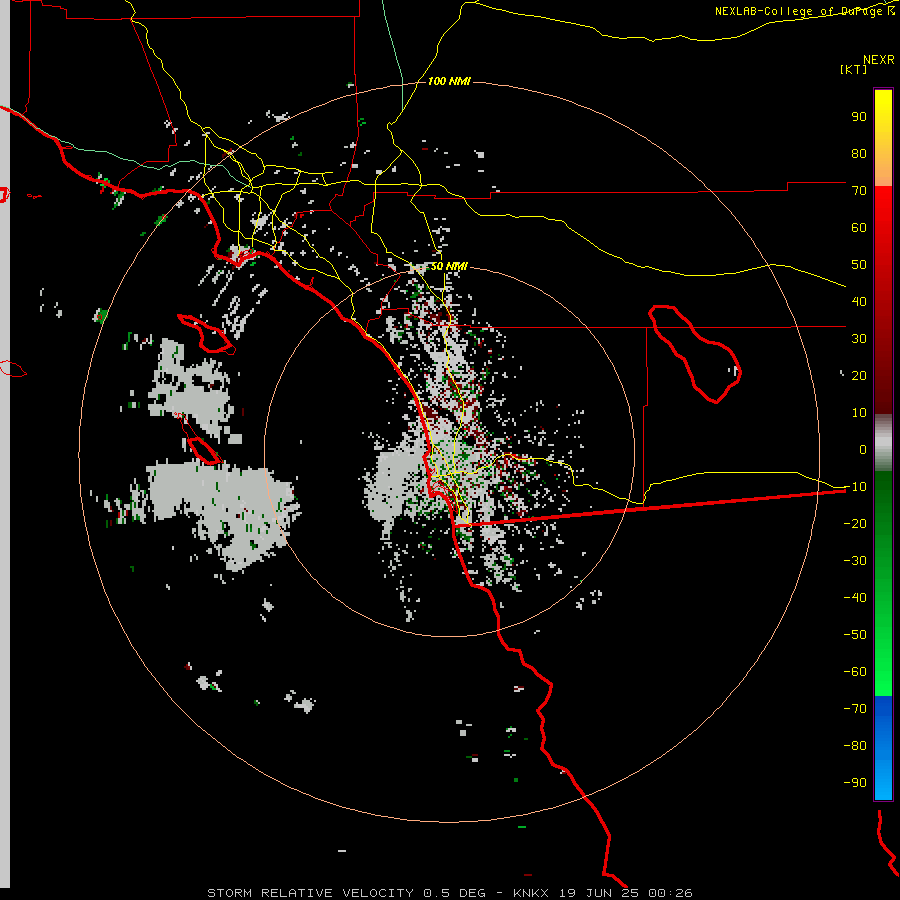Click the 00:26 timestamp
The image size is (900, 900).
click(x=670, y=893)
